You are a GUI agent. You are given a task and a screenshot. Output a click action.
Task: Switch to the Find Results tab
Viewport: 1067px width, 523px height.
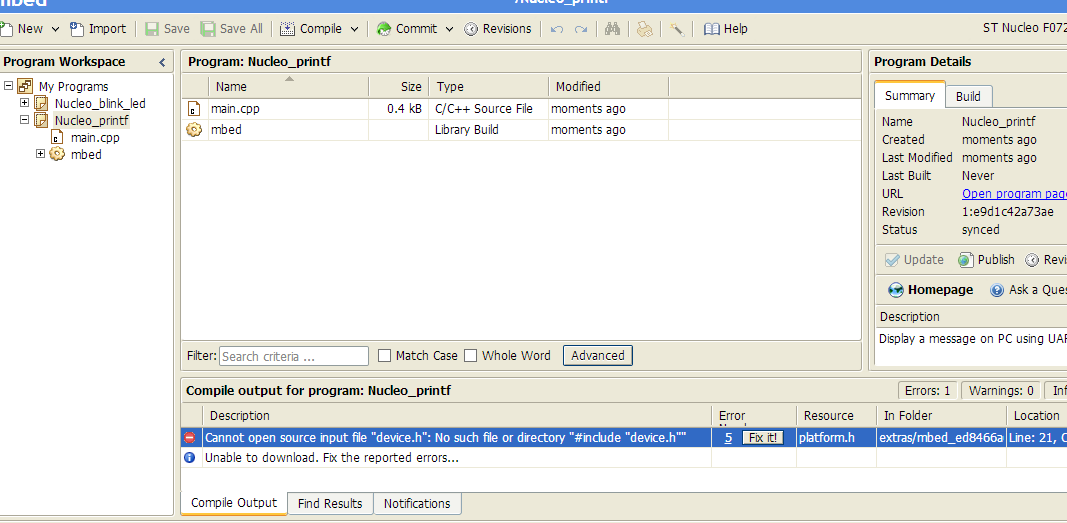[330, 504]
